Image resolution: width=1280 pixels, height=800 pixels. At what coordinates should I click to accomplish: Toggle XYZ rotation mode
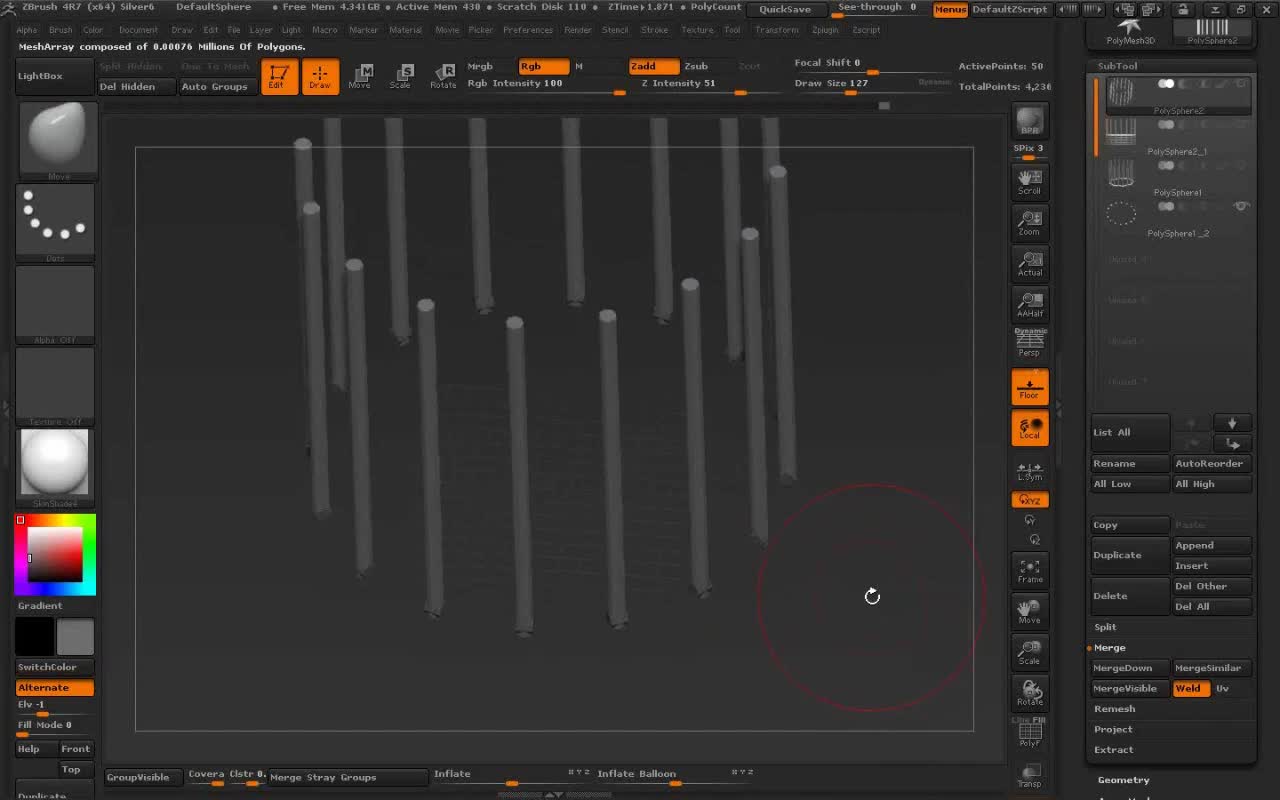pos(1030,499)
